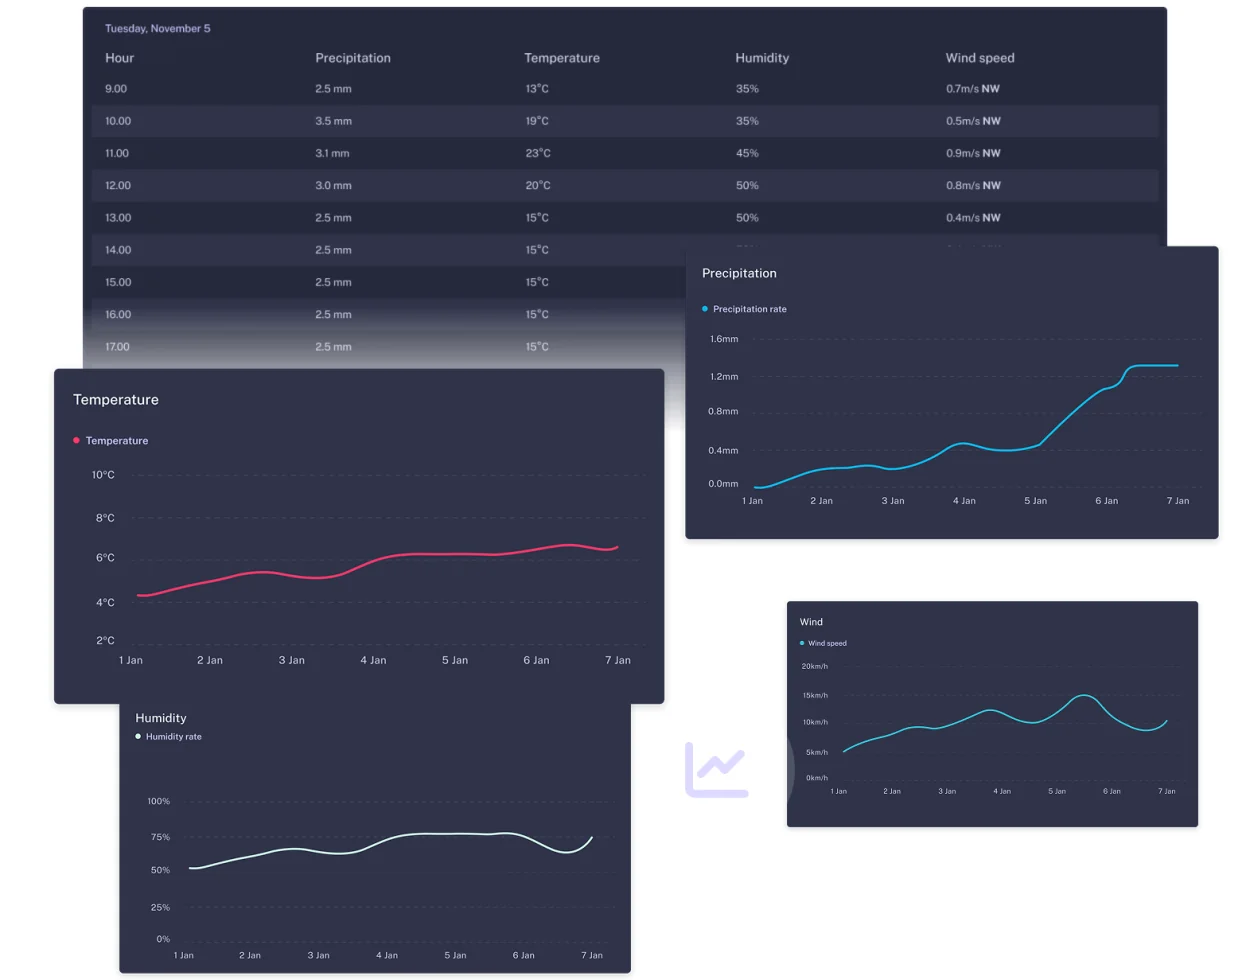Click the 15.00 hour row

pos(388,282)
